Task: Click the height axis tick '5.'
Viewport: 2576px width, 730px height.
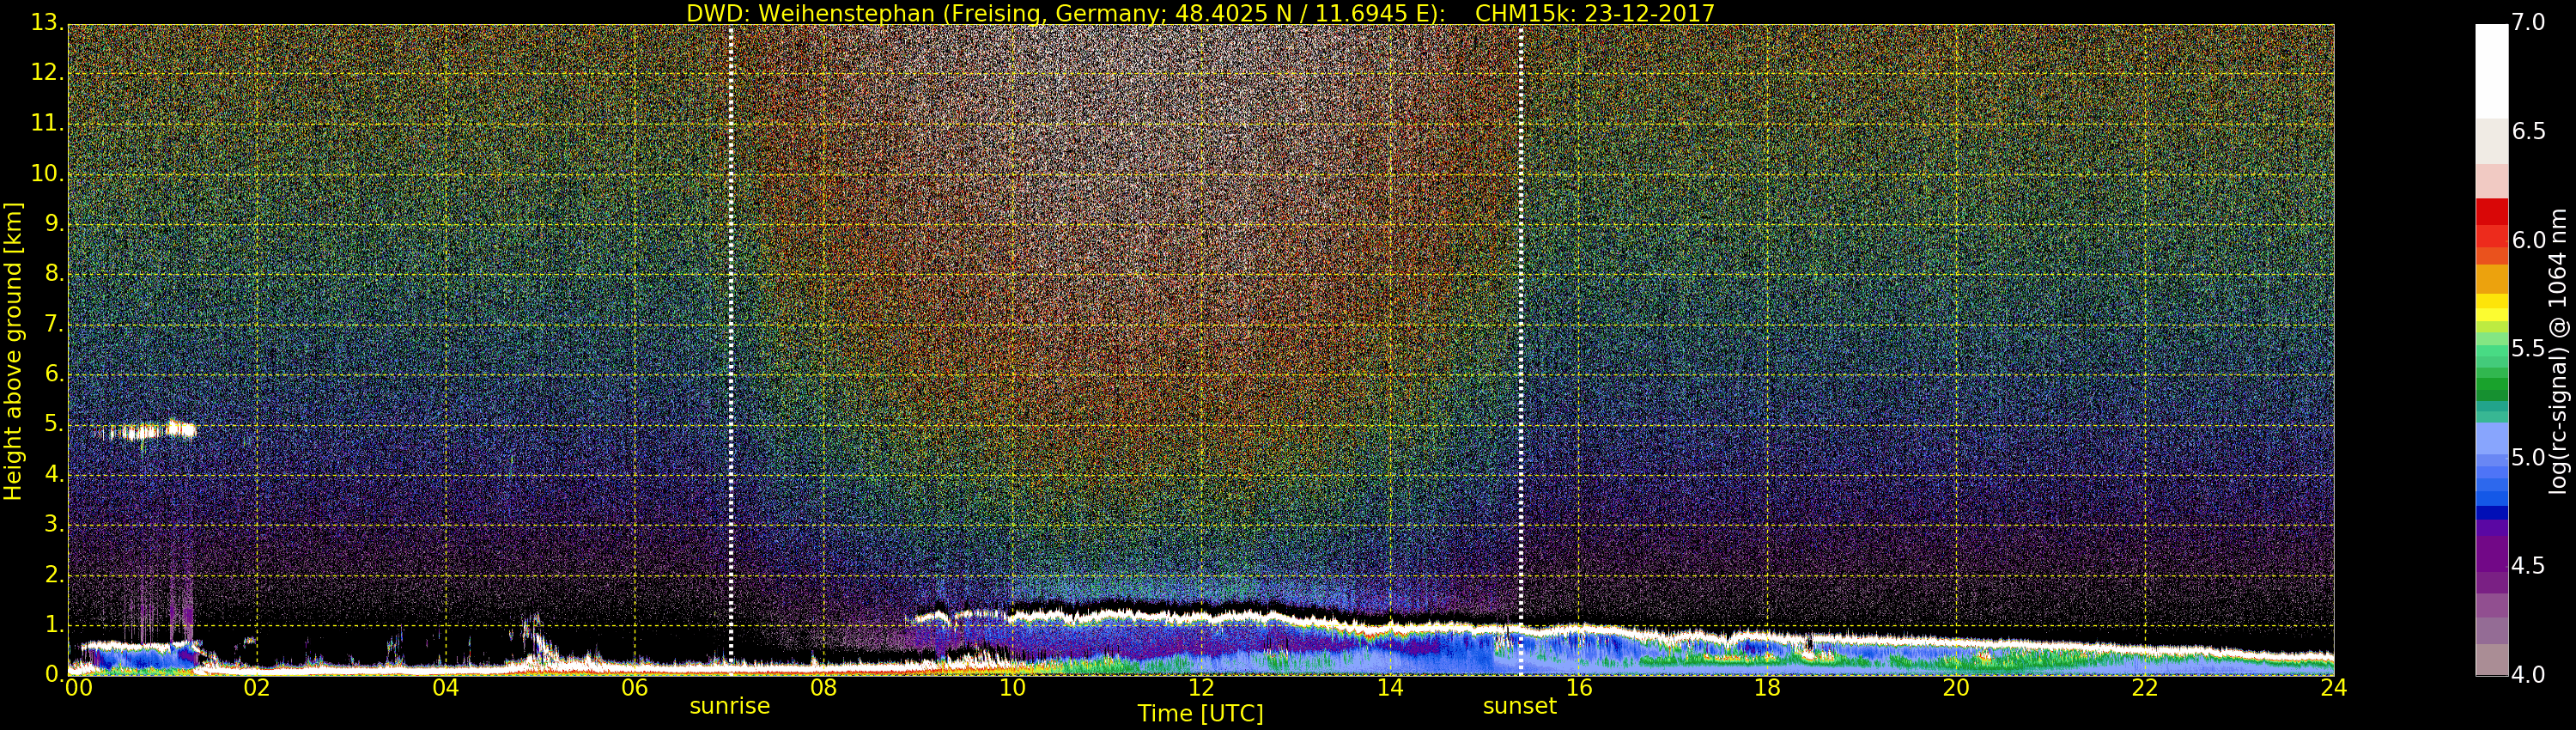Action: tap(53, 424)
